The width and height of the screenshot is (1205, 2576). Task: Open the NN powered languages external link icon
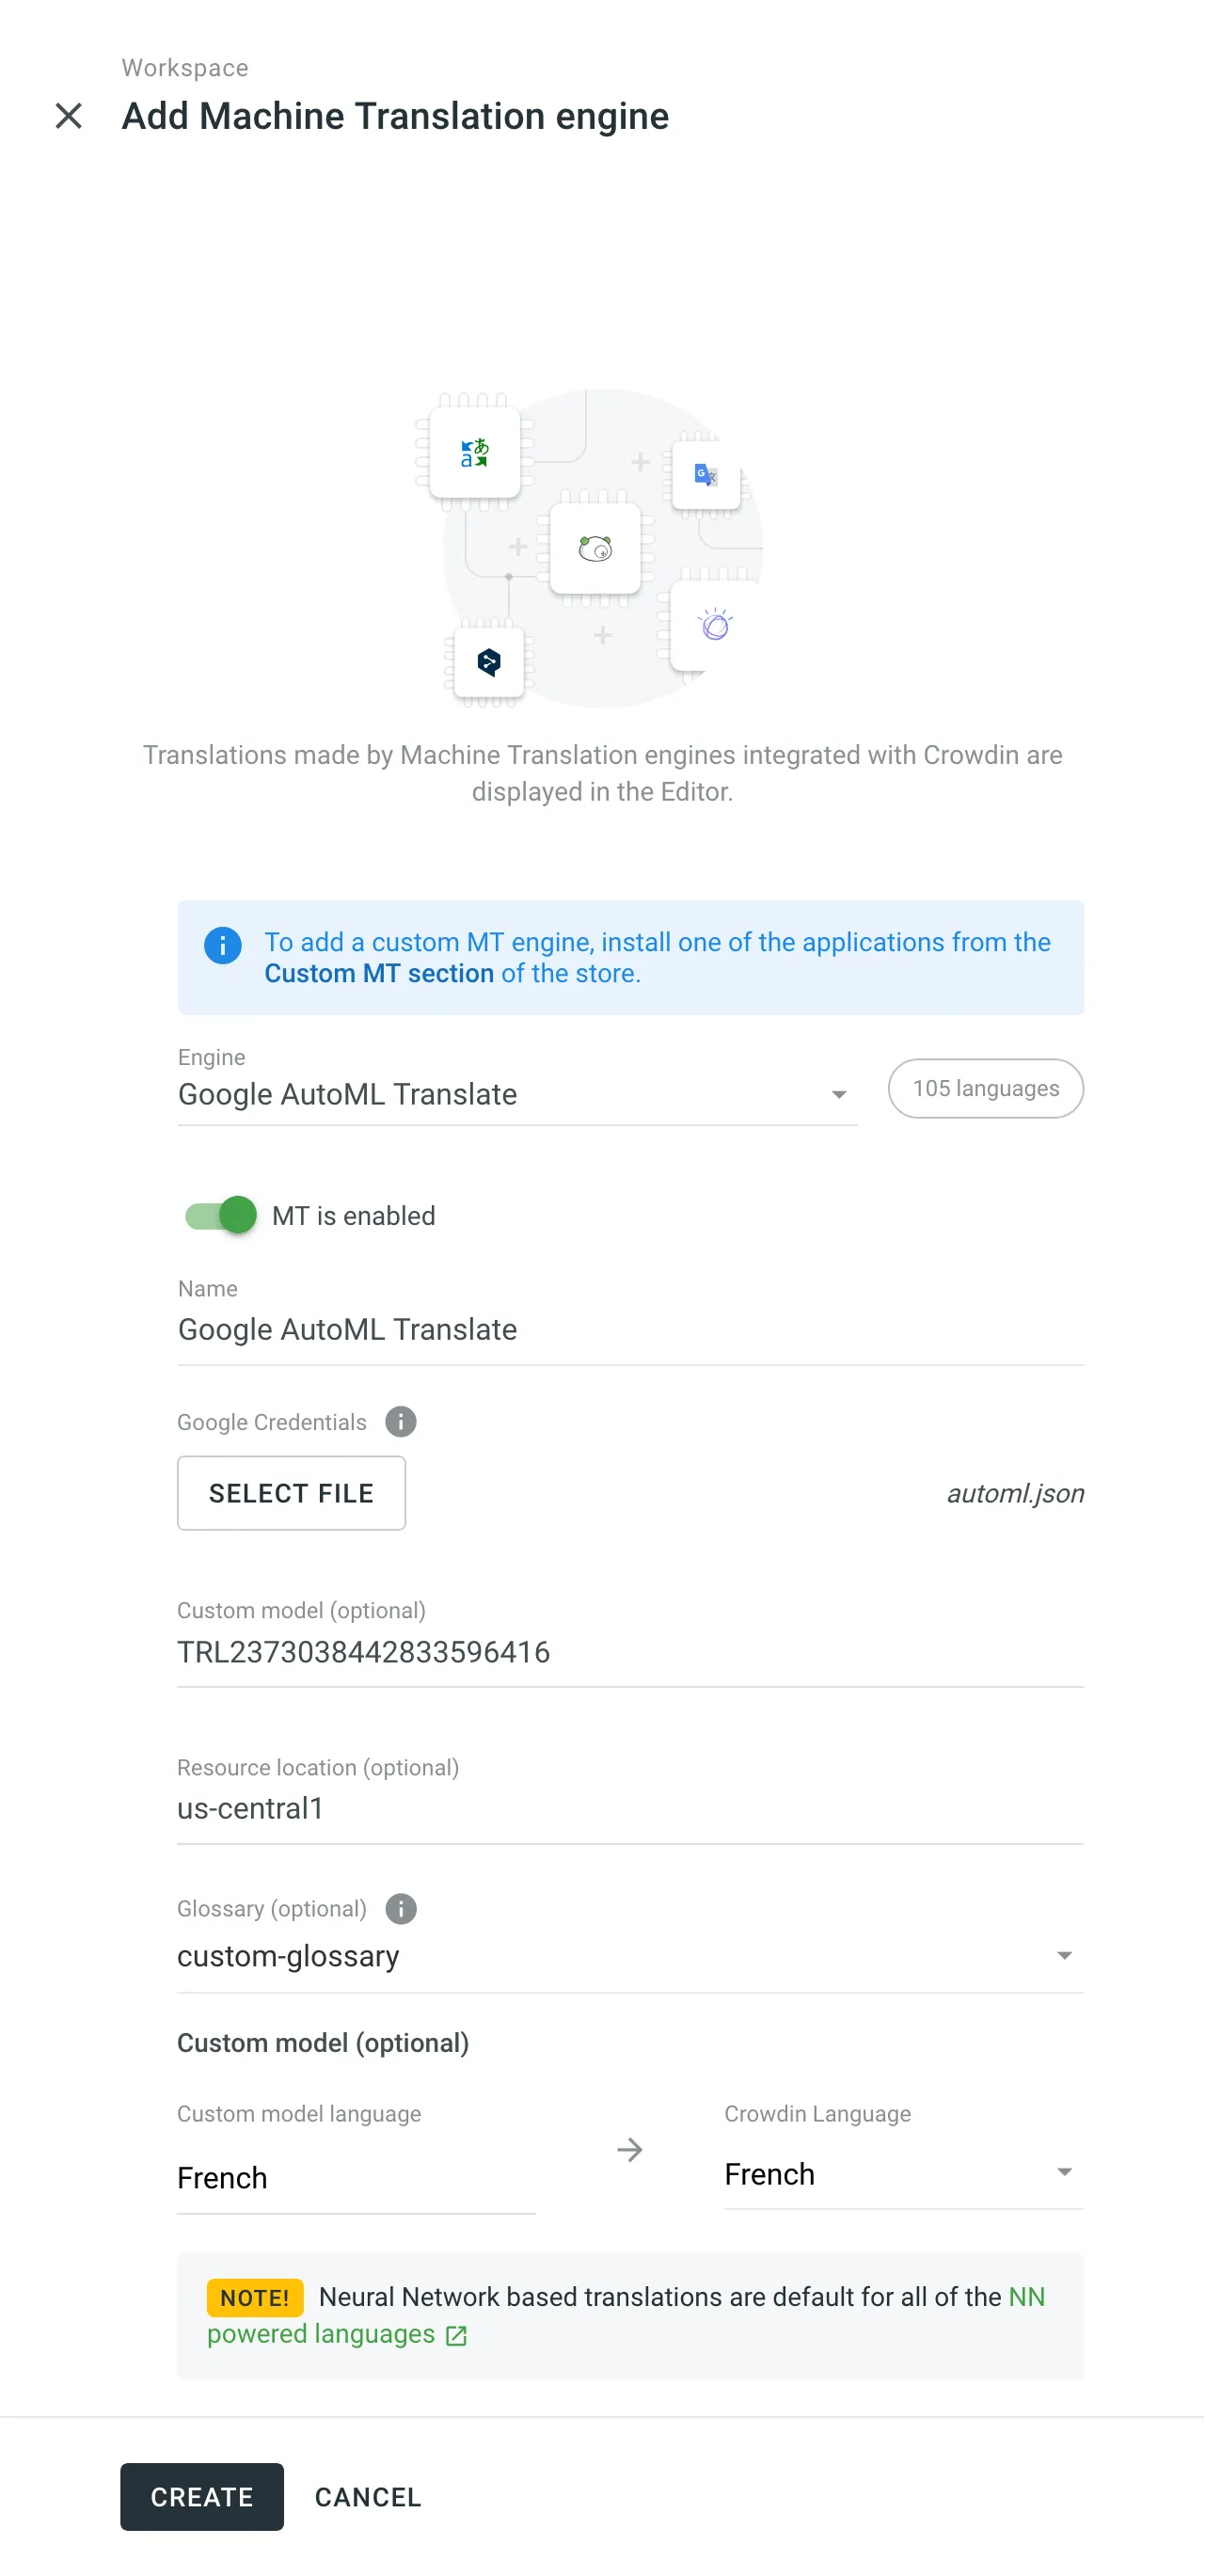[x=457, y=2336]
